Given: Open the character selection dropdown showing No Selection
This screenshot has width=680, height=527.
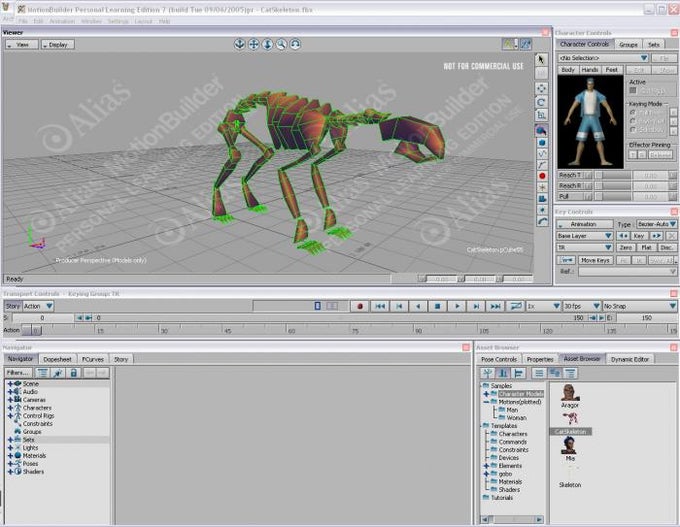Looking at the screenshot, I should click(603, 58).
